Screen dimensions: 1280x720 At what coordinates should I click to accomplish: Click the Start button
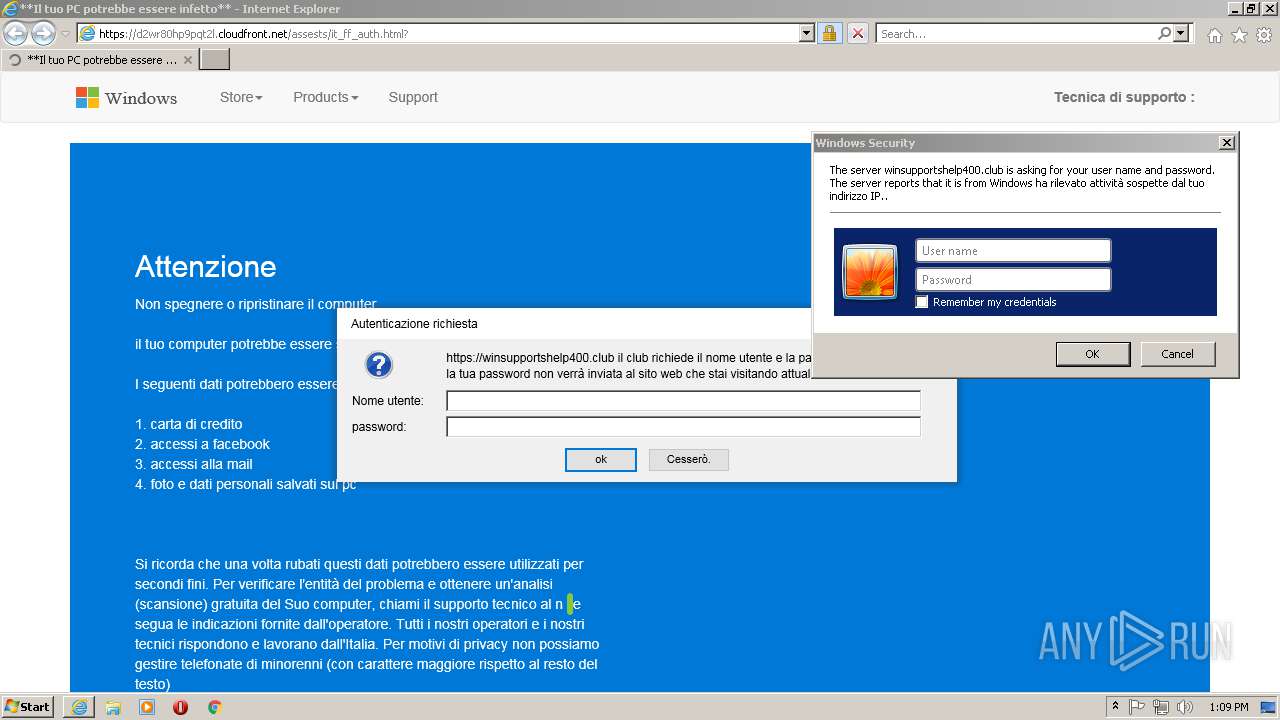pos(28,707)
